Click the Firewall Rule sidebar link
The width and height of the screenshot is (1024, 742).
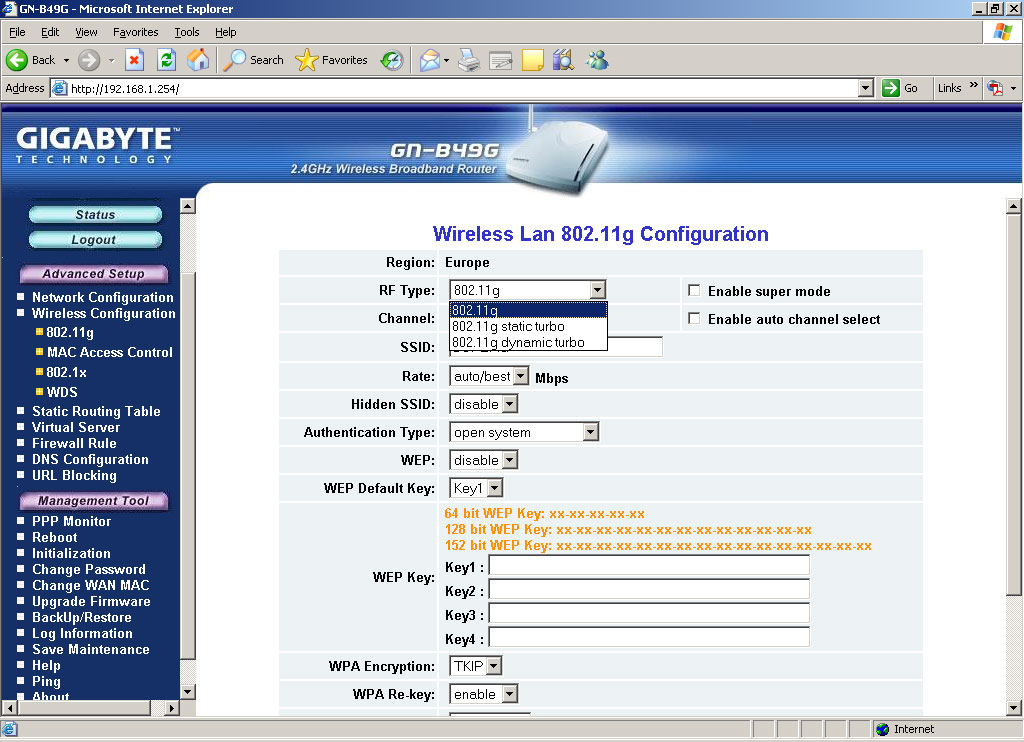click(x=74, y=443)
